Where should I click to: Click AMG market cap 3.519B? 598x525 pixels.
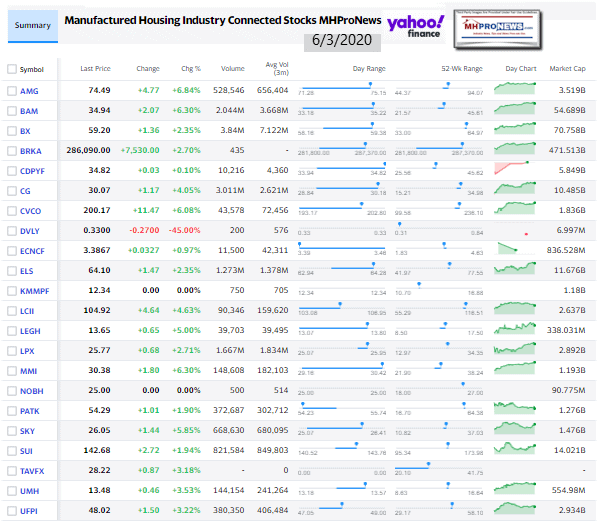[x=572, y=90]
